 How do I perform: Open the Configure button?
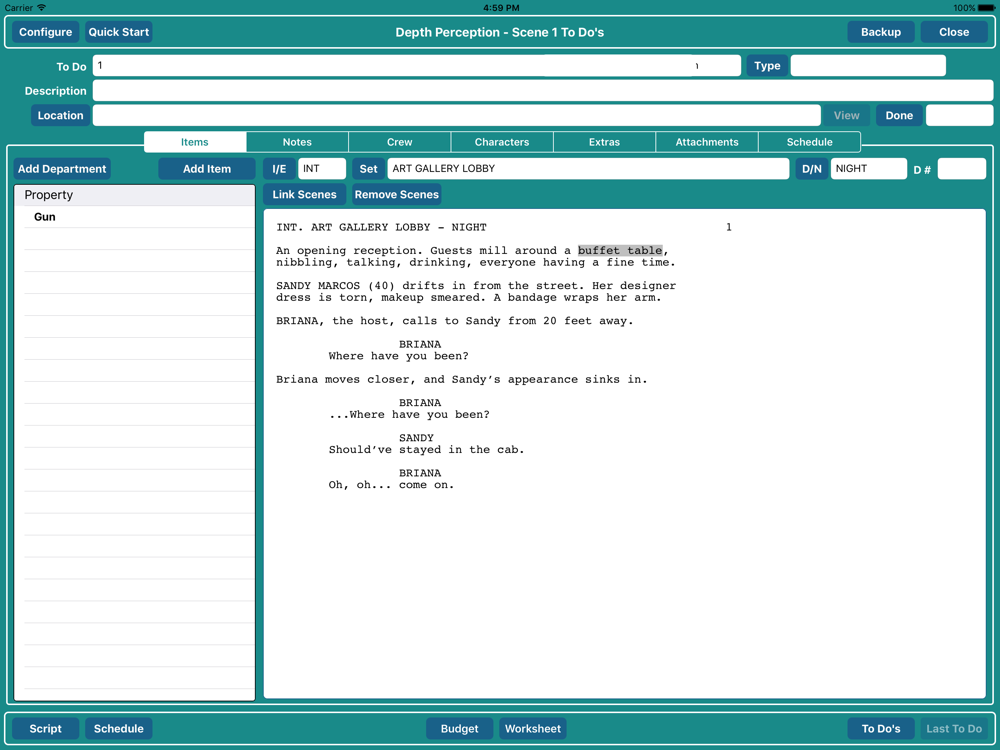click(x=45, y=32)
